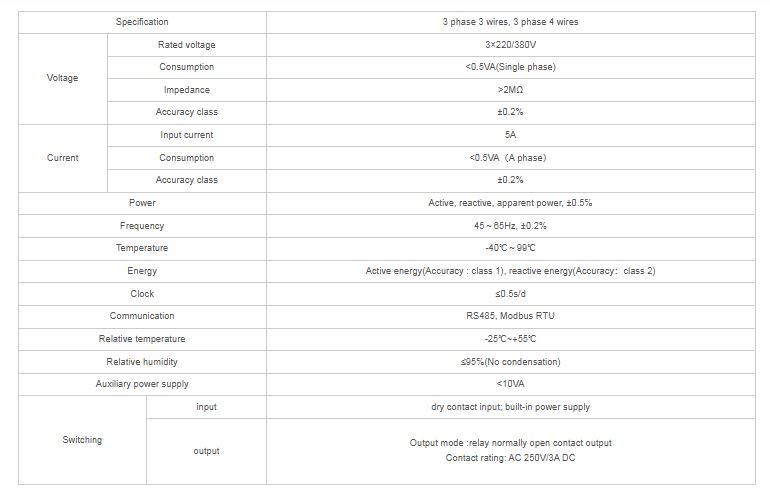Select the Impedance row label
Viewport: 770px width, 503px height.
click(186, 90)
